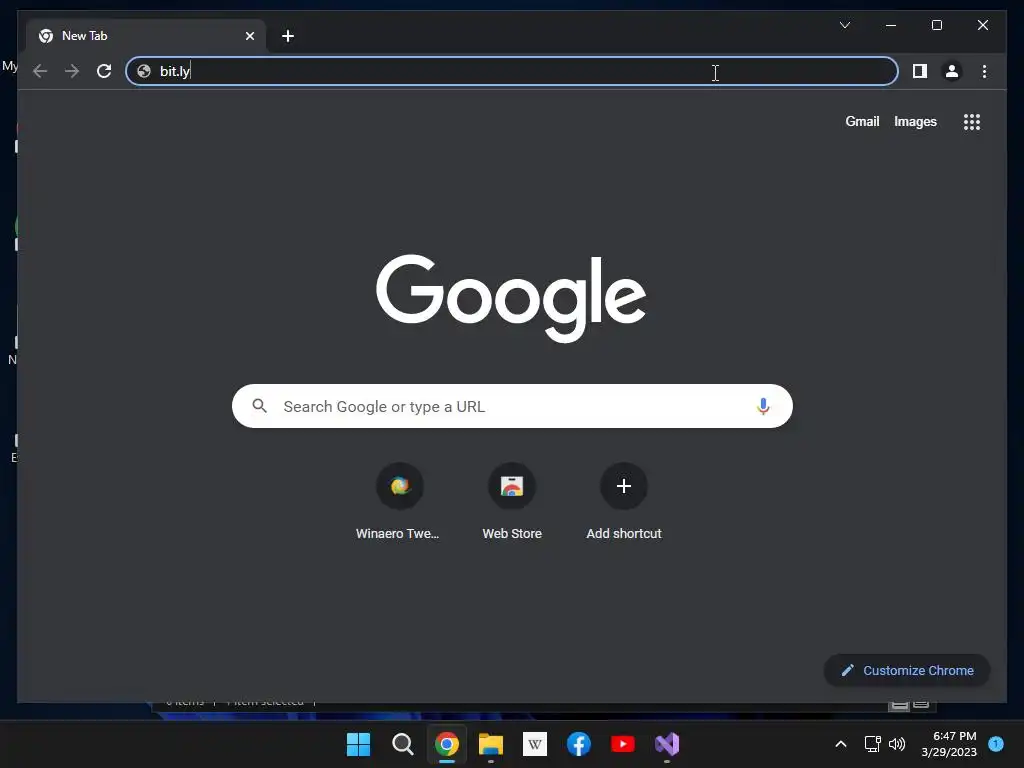Open YouTube from the taskbar
The image size is (1024, 768).
[x=623, y=744]
